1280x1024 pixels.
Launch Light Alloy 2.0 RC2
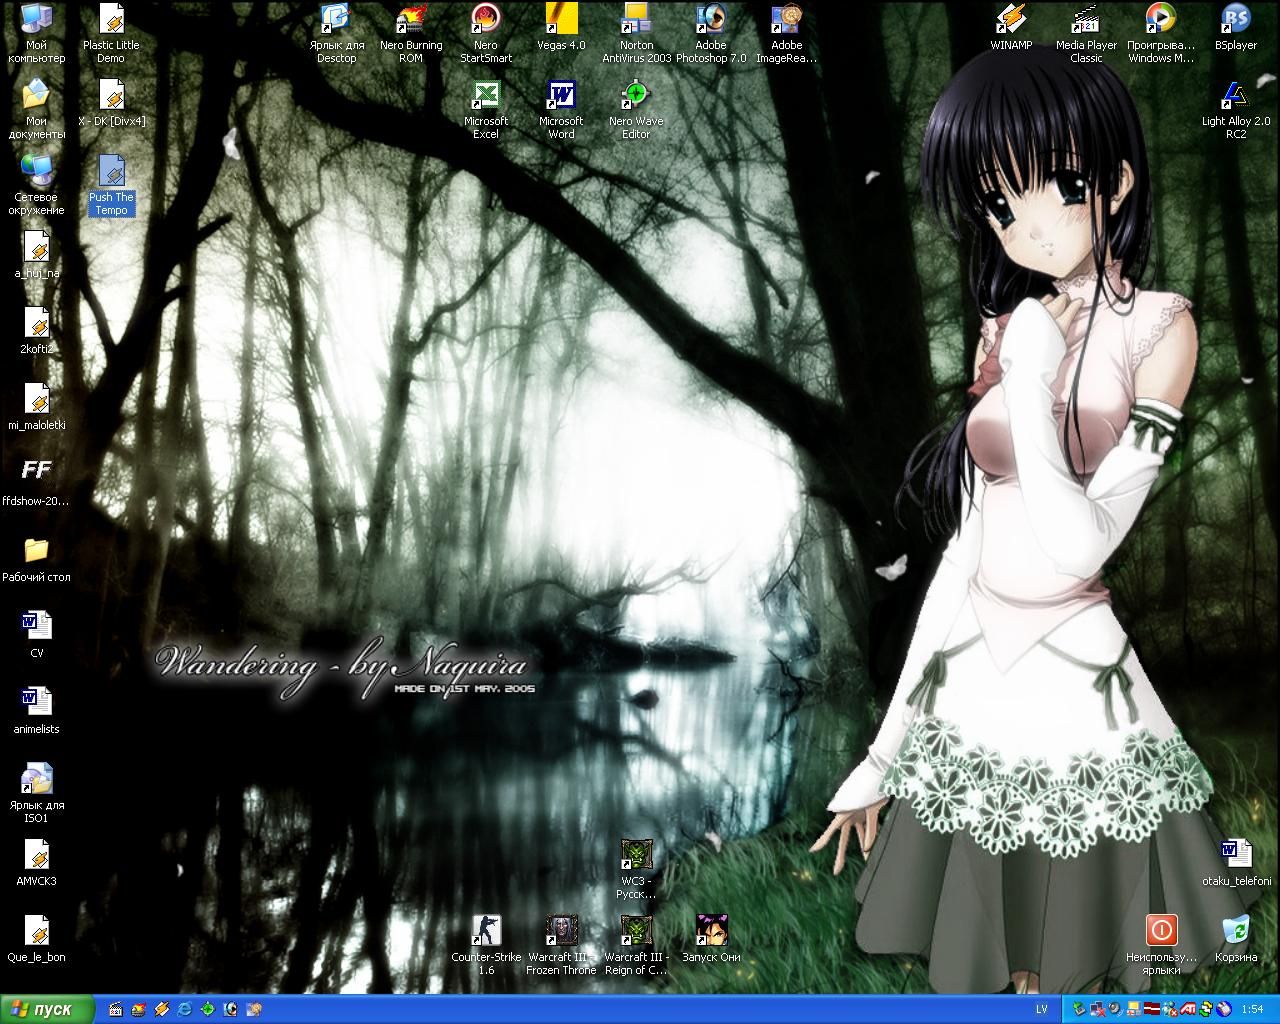pos(1236,110)
